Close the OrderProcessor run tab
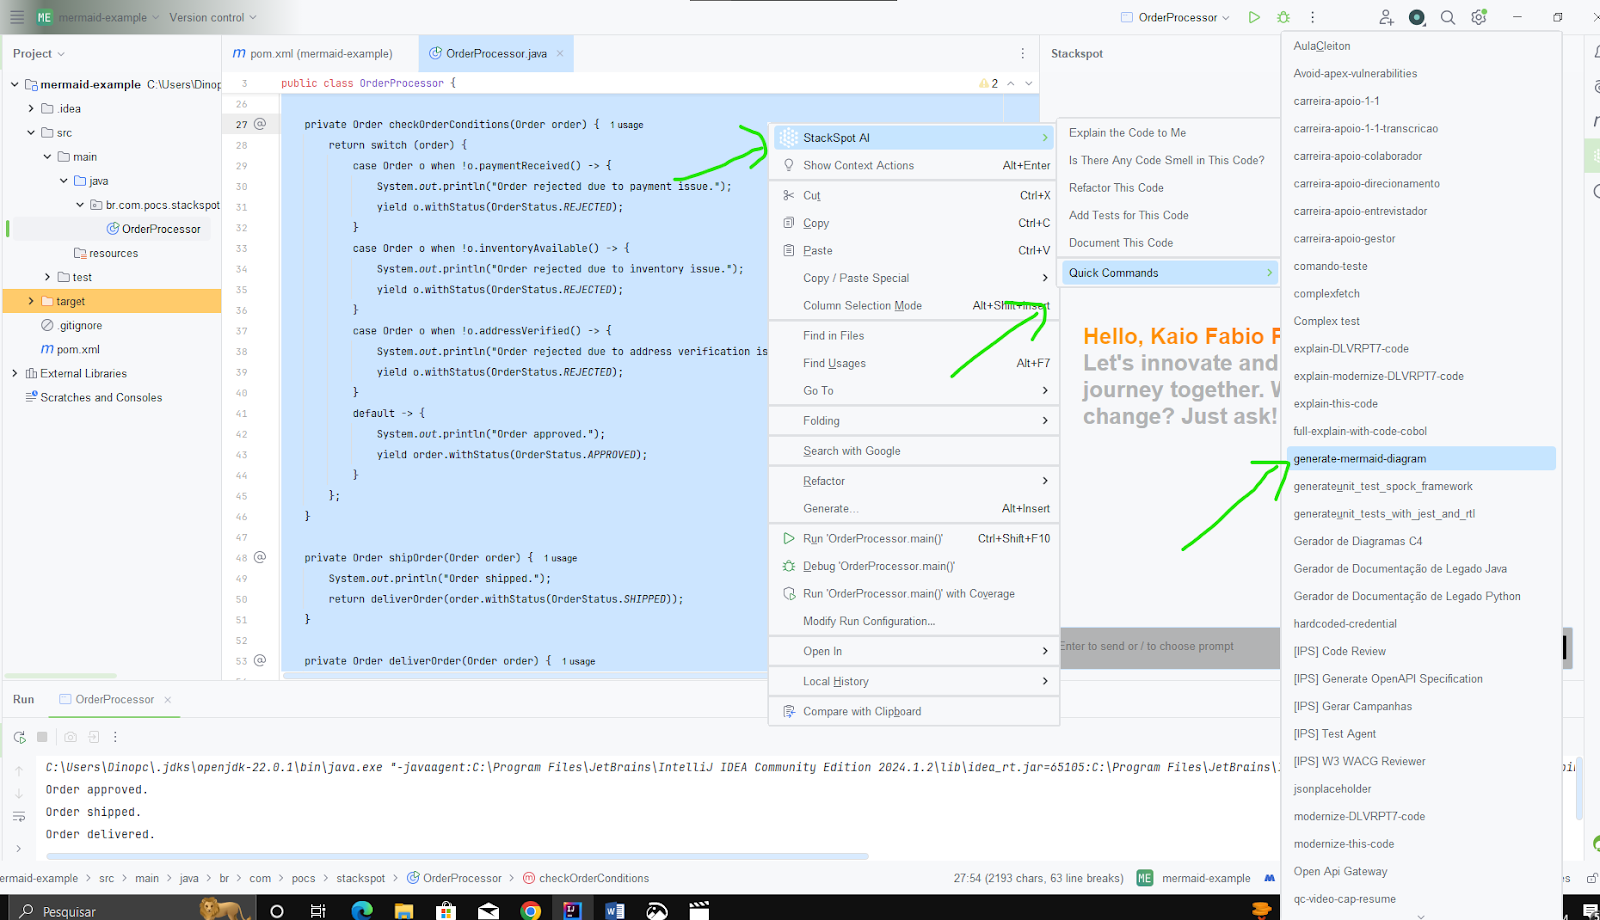 click(167, 700)
